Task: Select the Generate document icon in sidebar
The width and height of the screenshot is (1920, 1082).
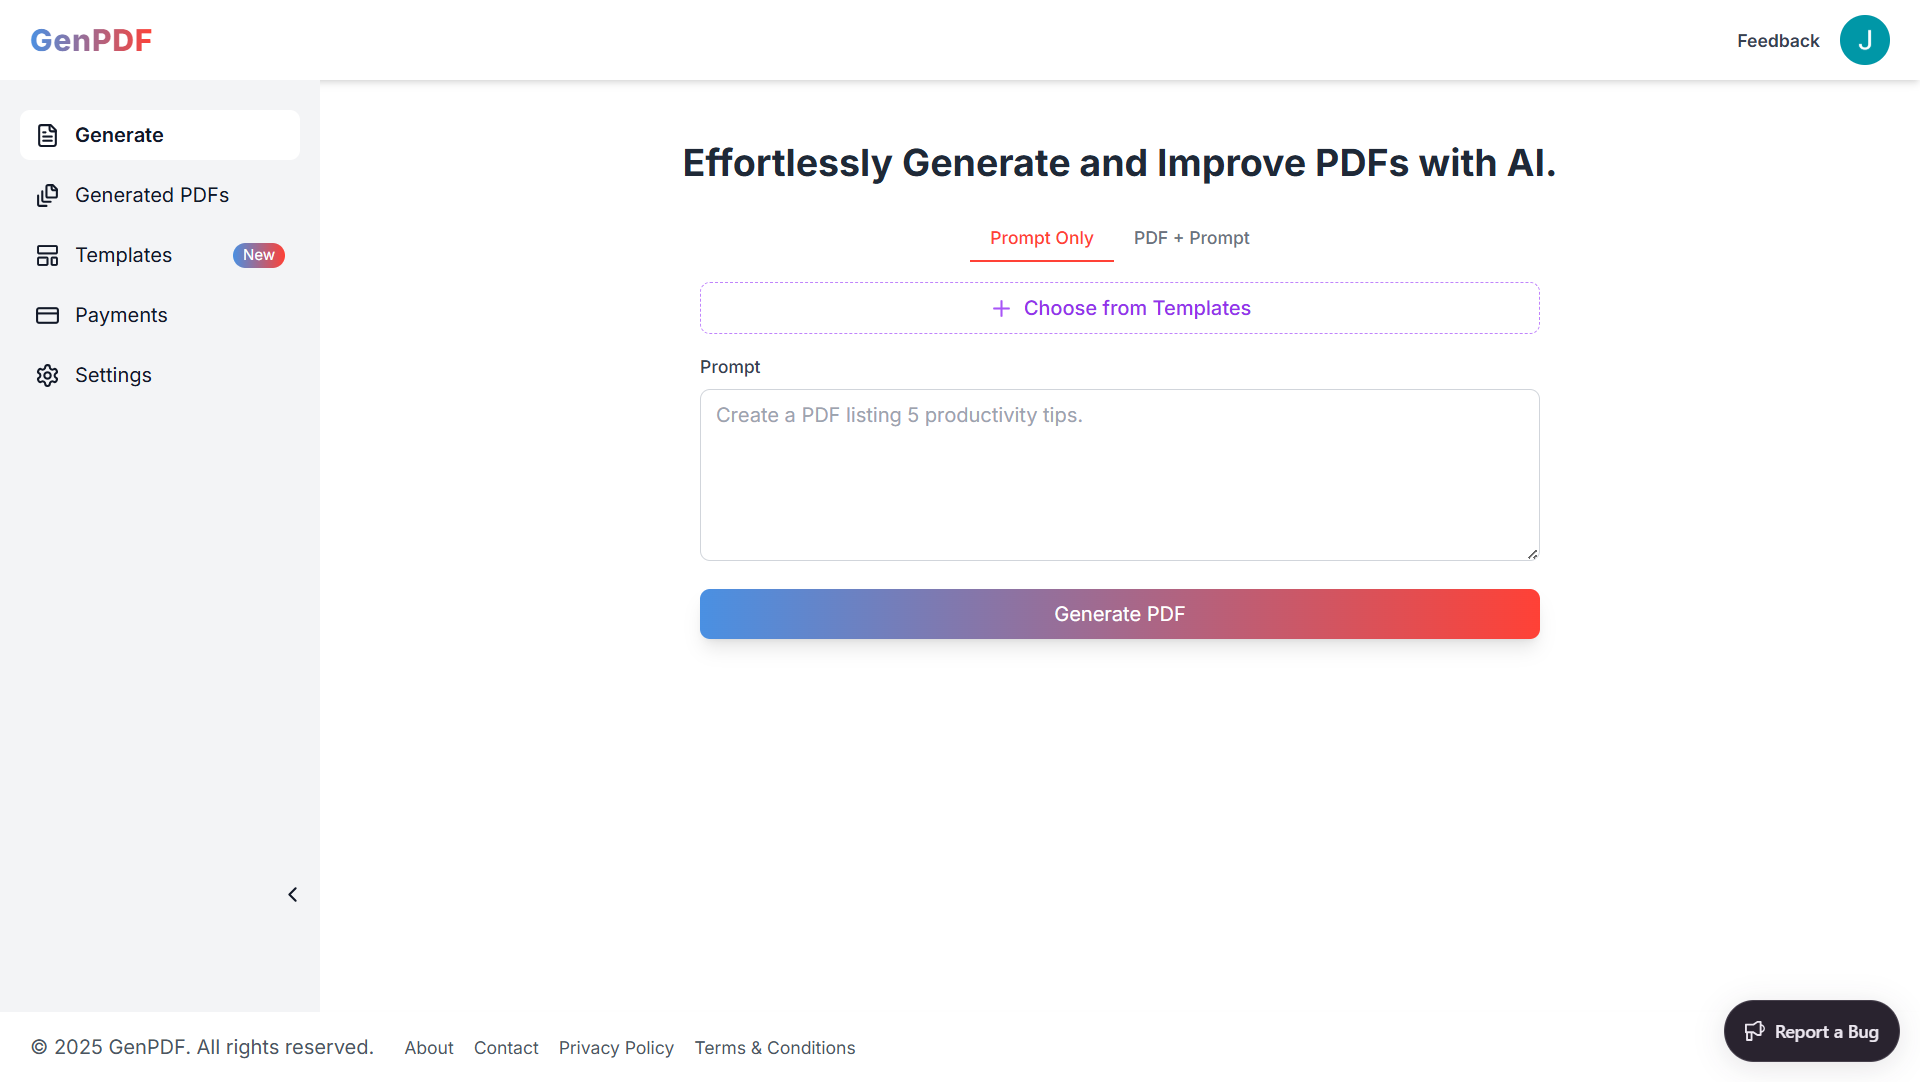Action: click(x=48, y=134)
